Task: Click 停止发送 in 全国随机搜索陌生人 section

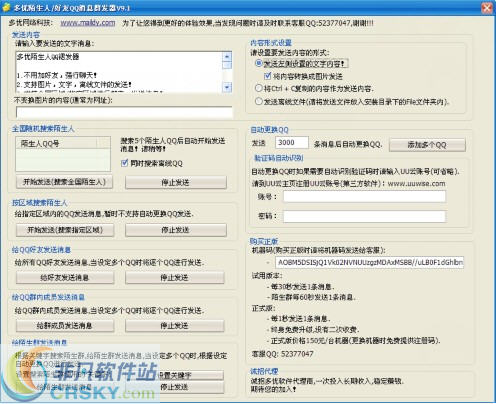Action: point(176,183)
